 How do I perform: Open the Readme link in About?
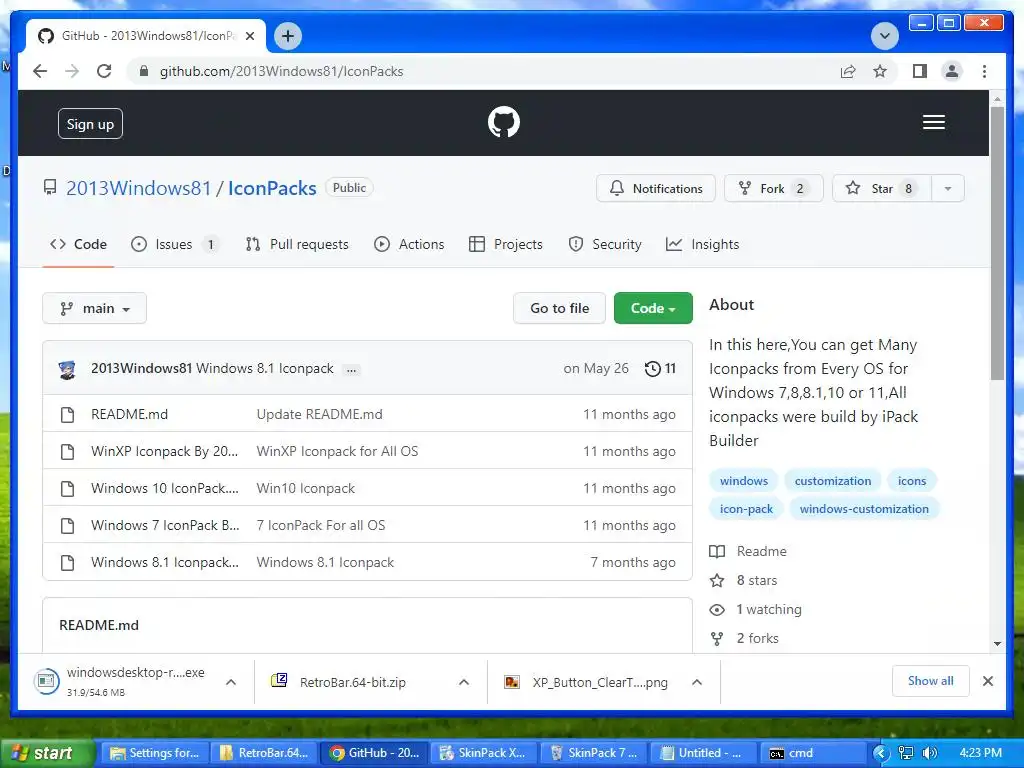point(748,551)
